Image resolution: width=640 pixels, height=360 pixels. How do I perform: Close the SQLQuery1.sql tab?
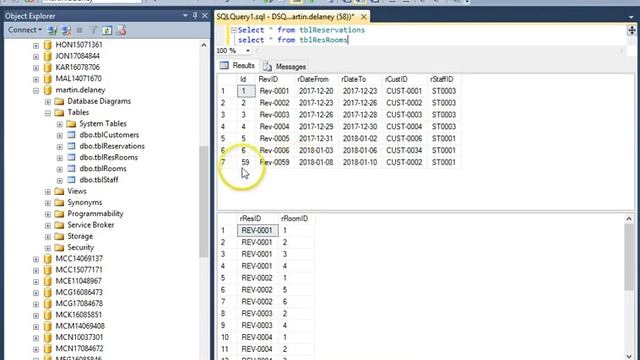pyautogui.click(x=363, y=17)
